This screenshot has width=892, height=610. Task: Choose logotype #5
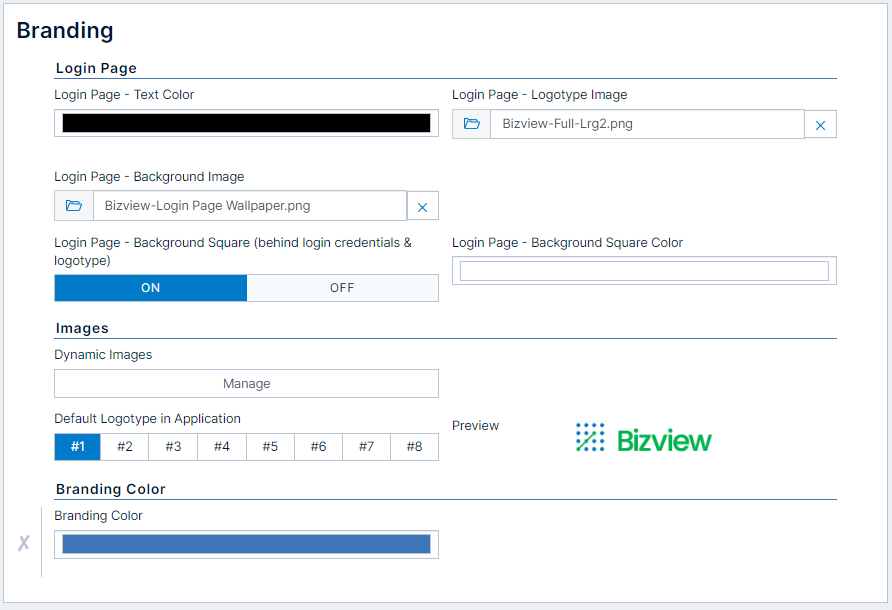point(270,447)
